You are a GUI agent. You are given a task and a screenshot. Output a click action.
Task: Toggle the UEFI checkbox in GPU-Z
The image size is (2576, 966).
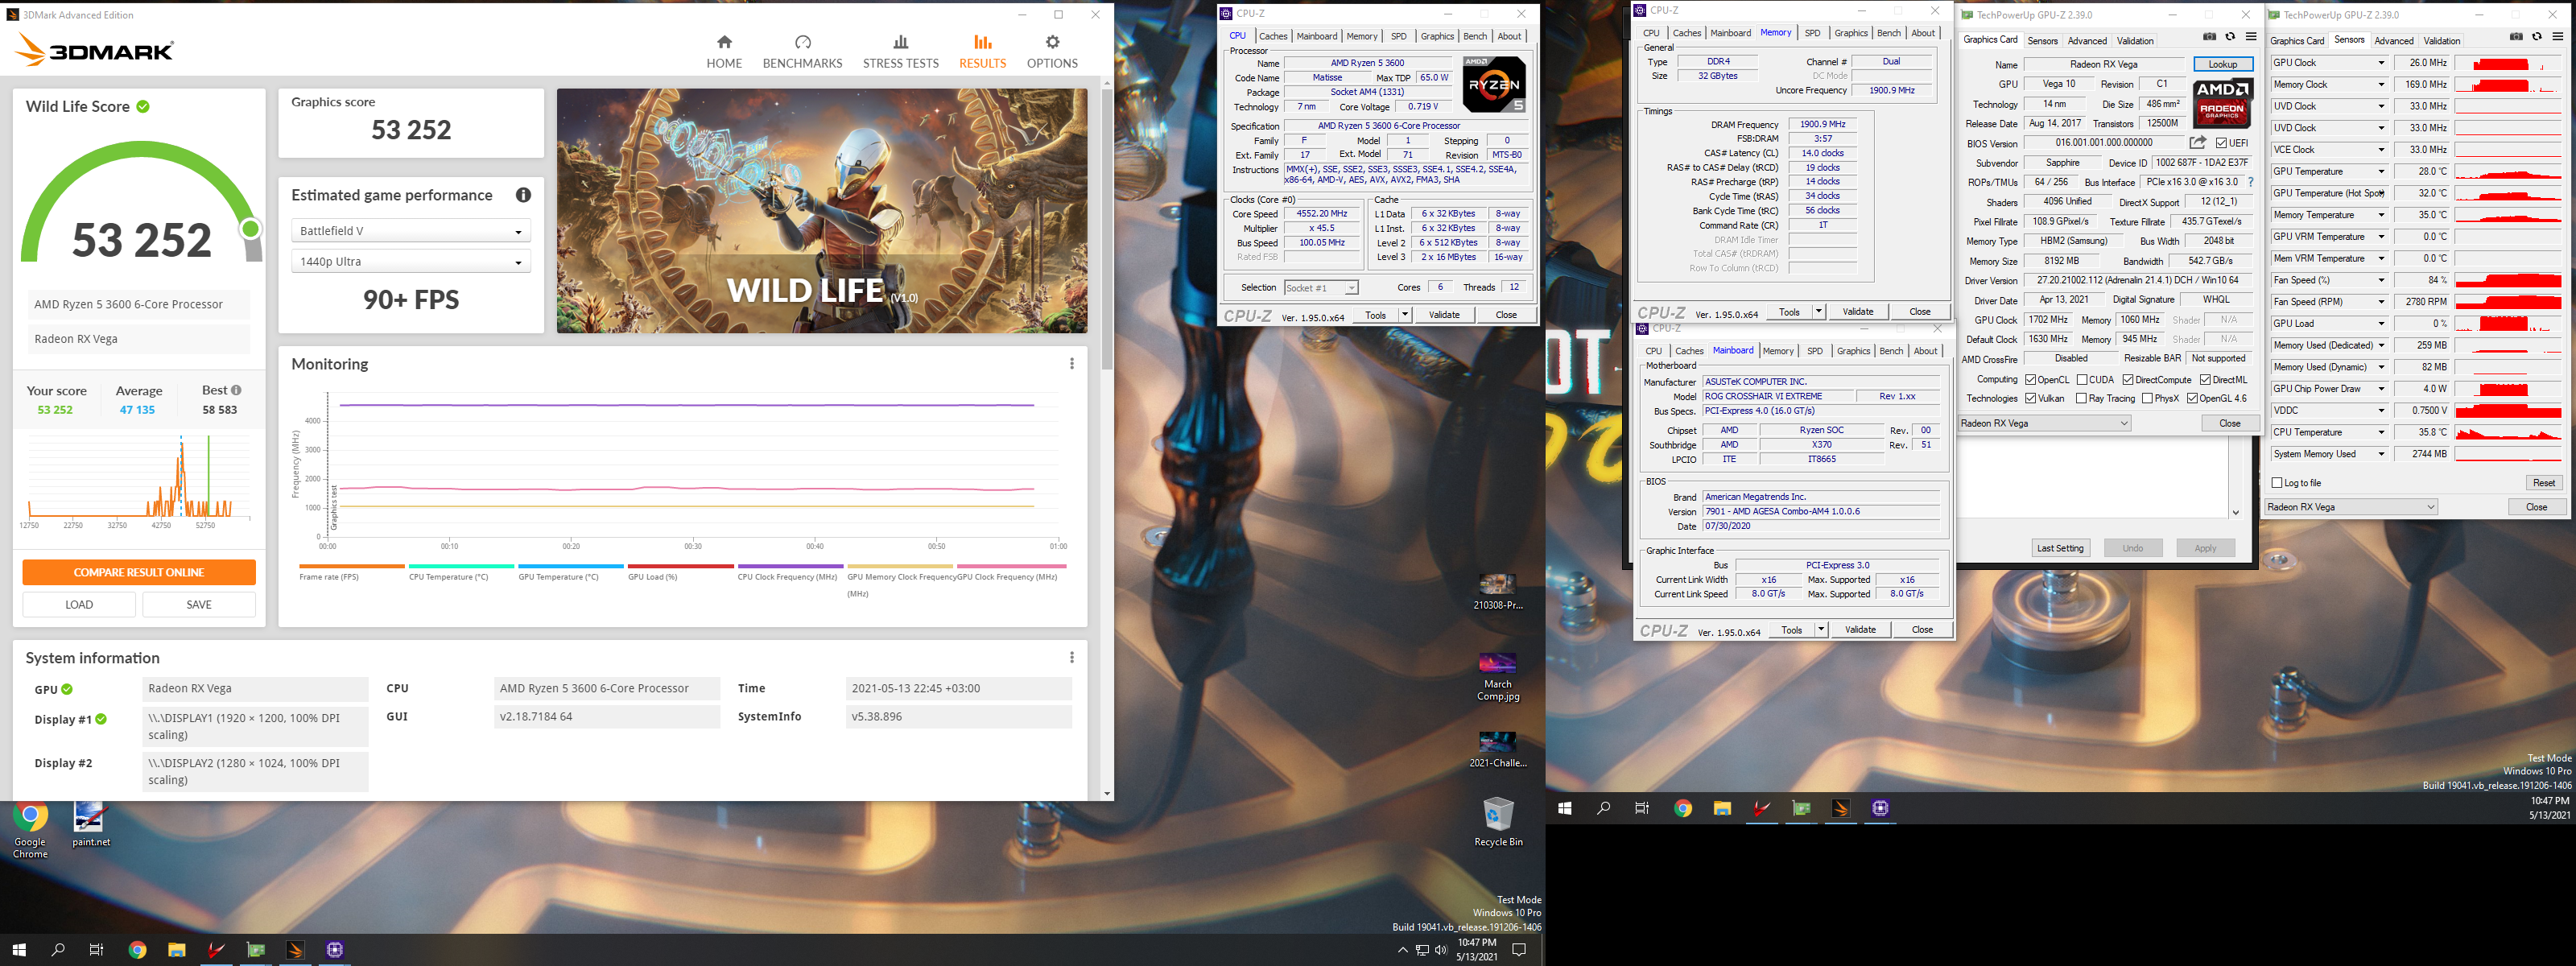tap(2221, 143)
